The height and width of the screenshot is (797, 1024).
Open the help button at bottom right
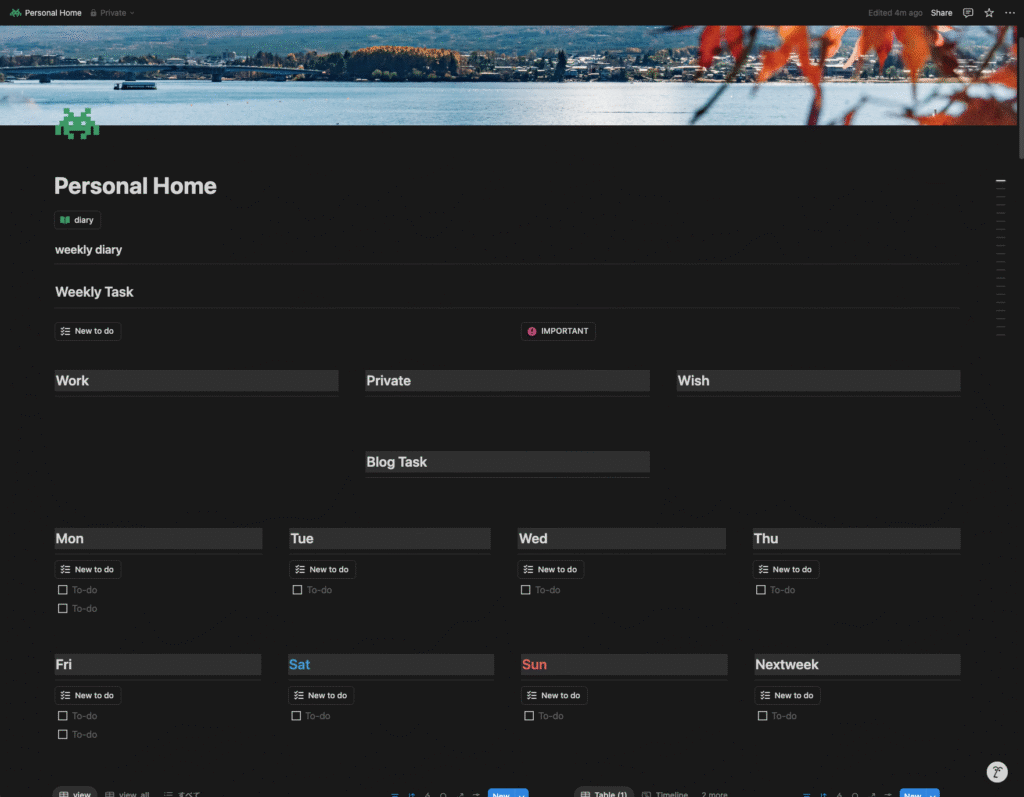(997, 772)
